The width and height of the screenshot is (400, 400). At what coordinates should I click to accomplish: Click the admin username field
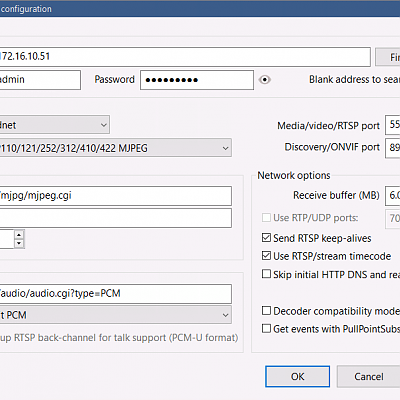click(40, 80)
